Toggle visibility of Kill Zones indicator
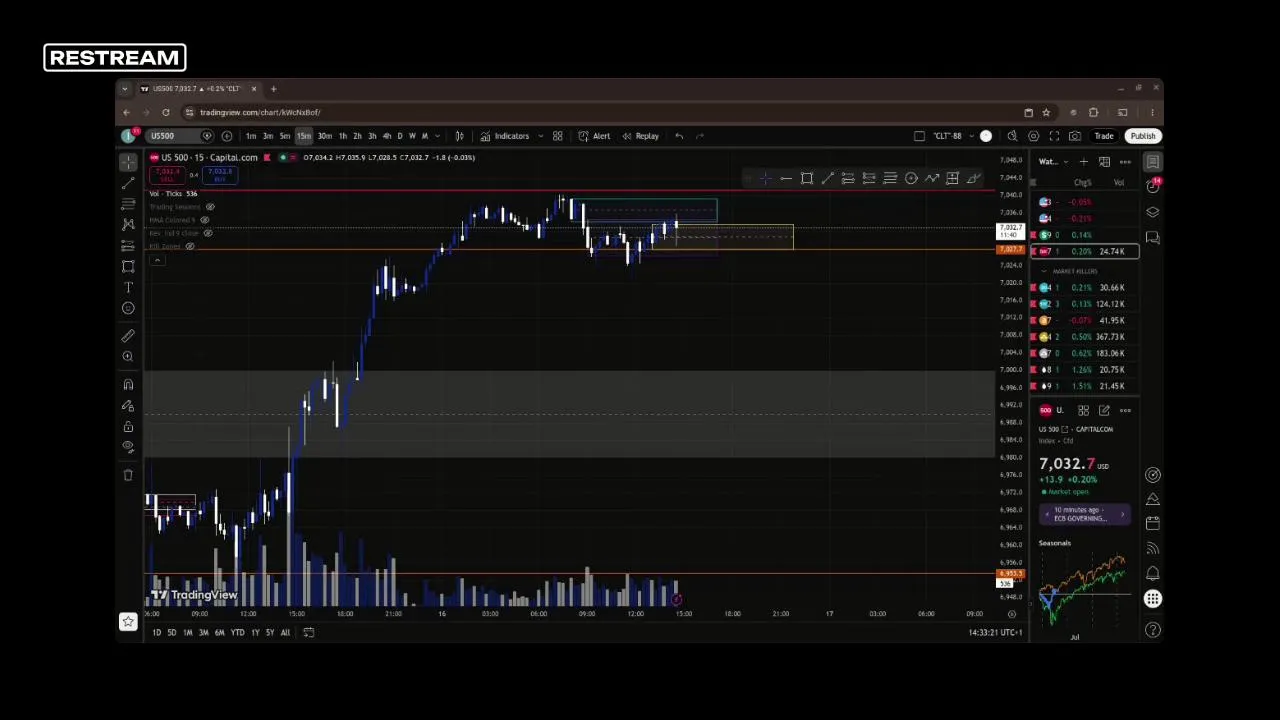The width and height of the screenshot is (1280, 720). point(190,246)
